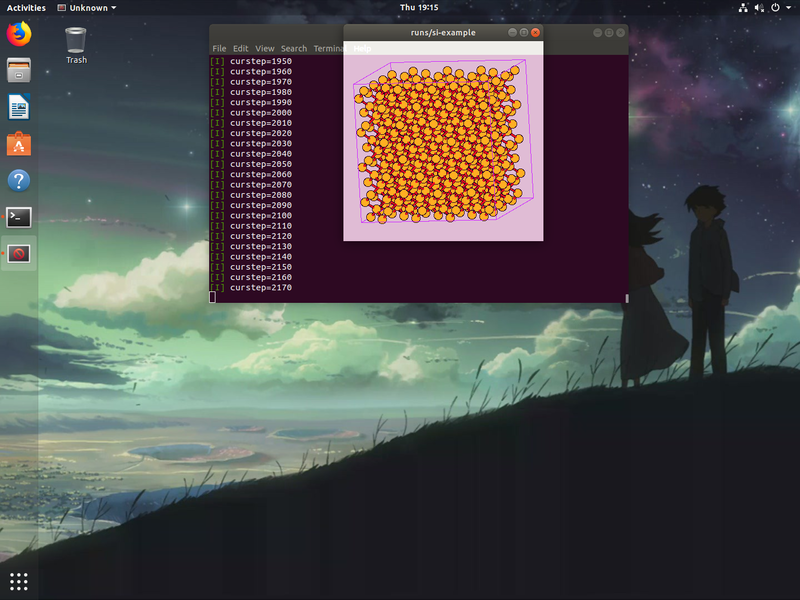Screen dimensions: 800x600
Task: Open the terminal Edit menu
Action: 240,48
